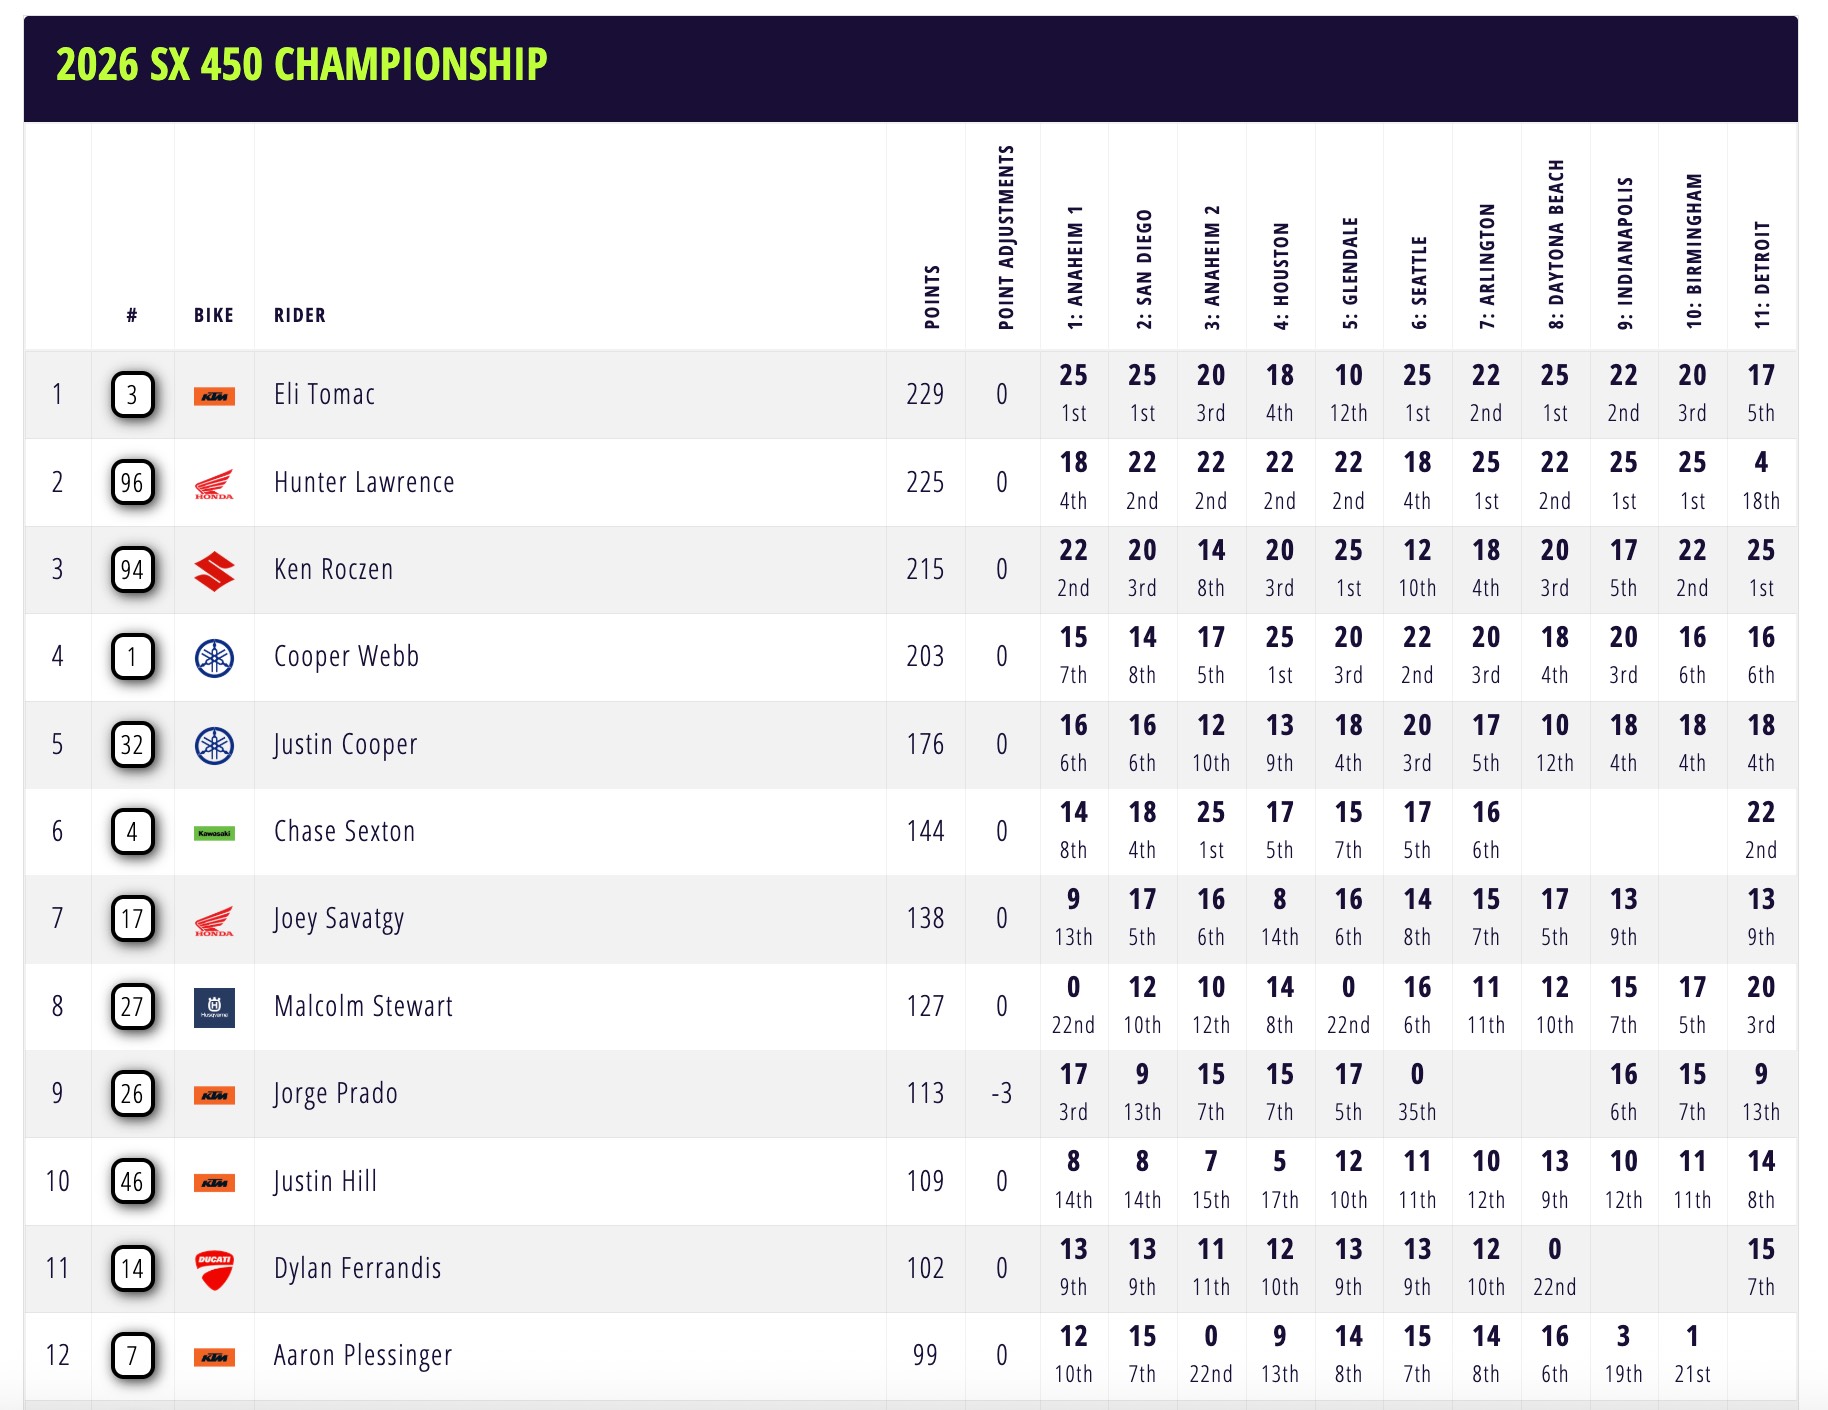
Task: Select Aaron Plessinger's rider name
Action: tap(362, 1356)
